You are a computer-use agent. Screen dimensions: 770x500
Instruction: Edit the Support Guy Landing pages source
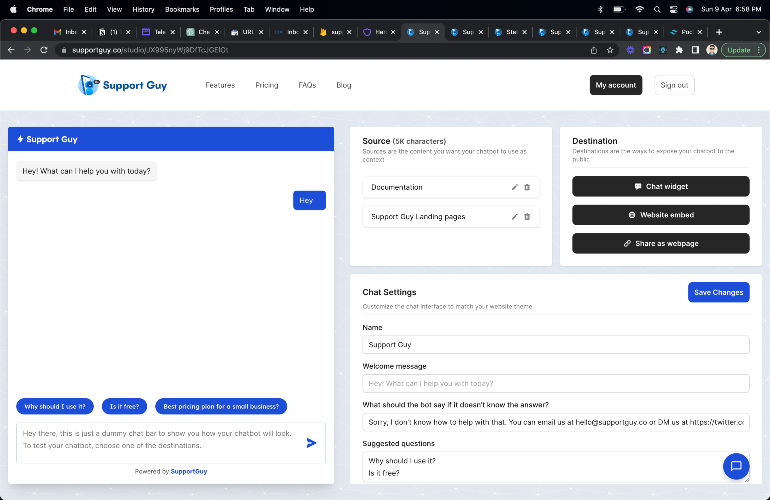(x=515, y=216)
